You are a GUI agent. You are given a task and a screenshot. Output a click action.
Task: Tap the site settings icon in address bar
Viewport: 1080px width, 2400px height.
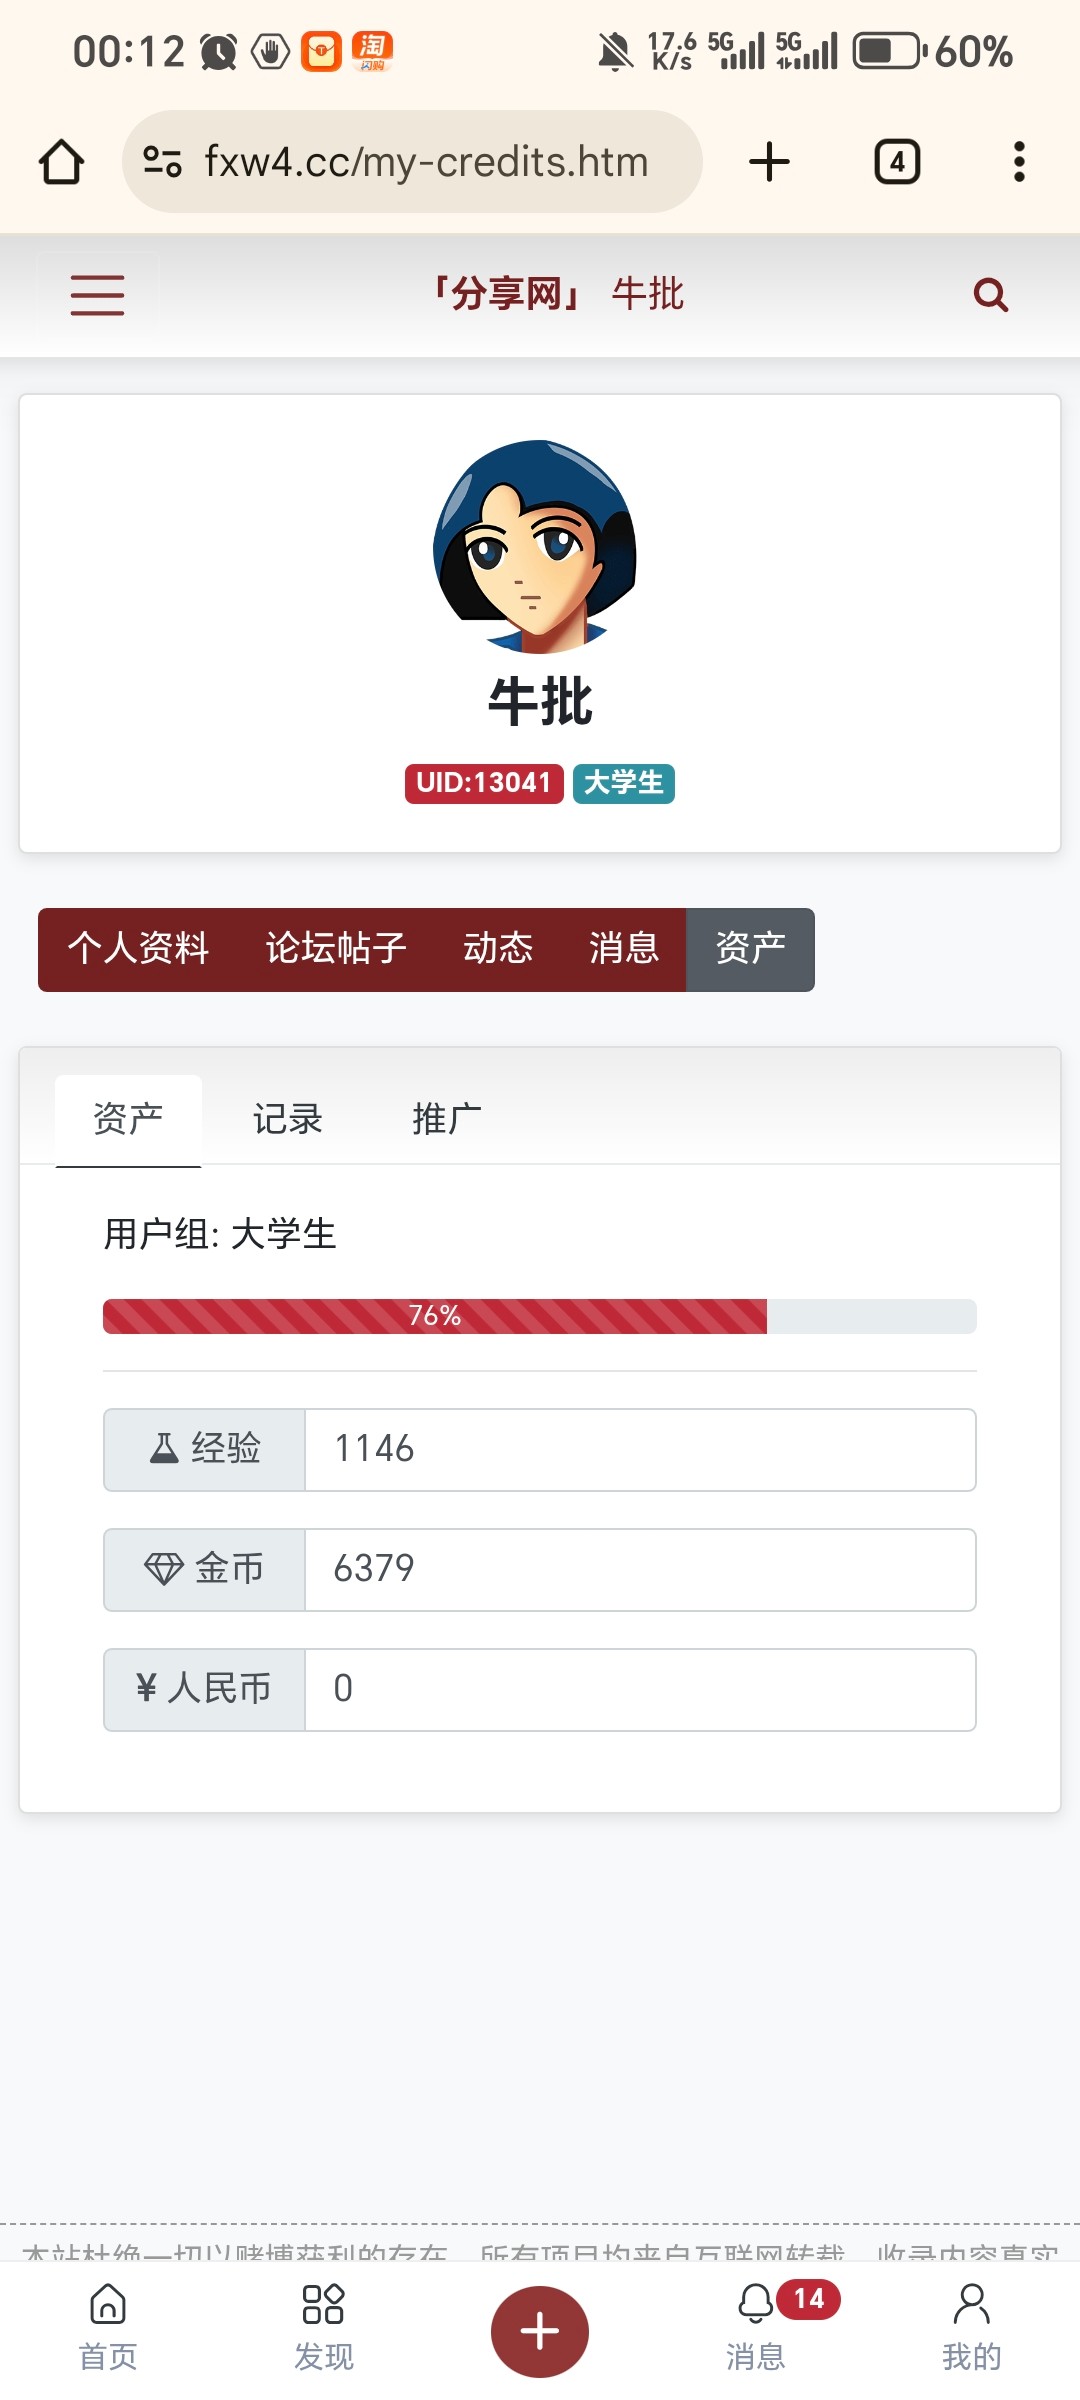coord(162,162)
